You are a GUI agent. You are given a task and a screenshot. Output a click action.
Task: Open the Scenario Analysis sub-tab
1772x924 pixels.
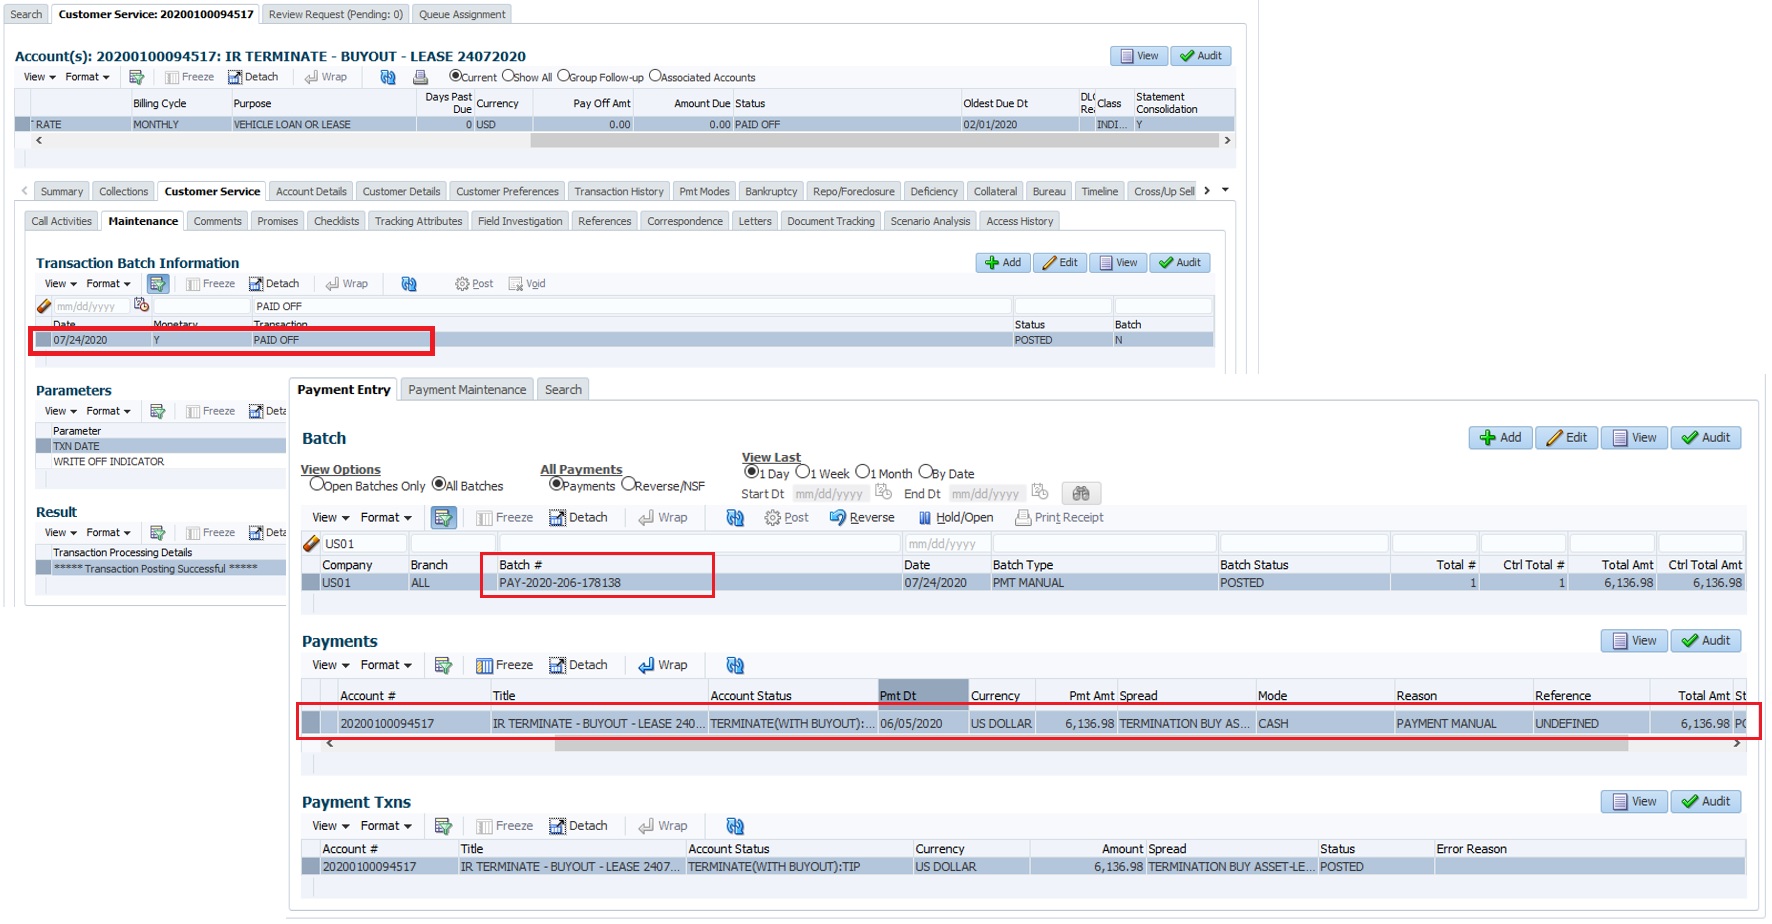coord(930,222)
